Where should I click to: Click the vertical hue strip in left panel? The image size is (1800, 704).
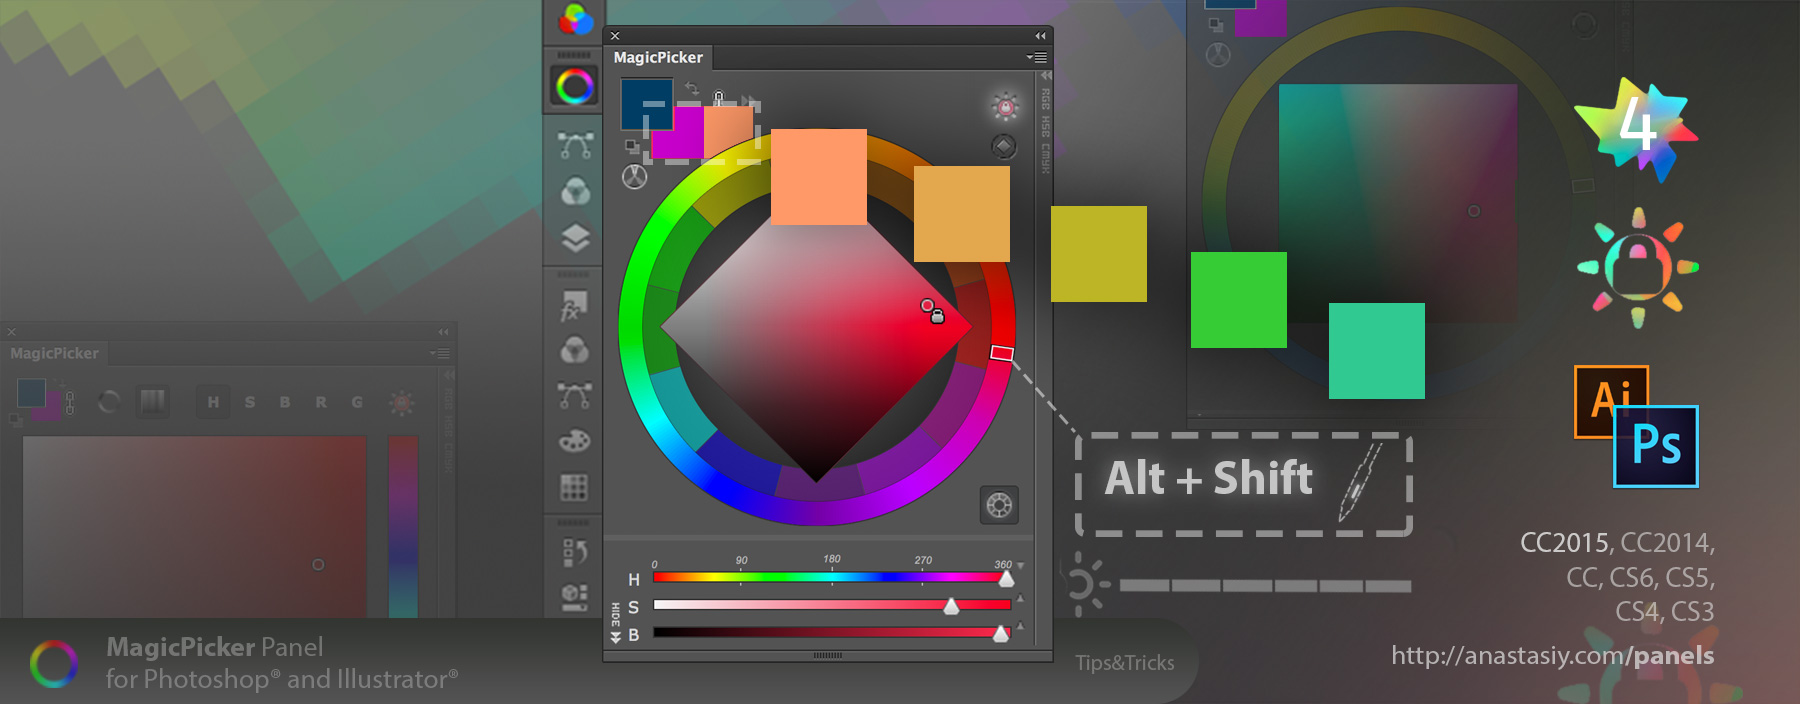tap(403, 526)
